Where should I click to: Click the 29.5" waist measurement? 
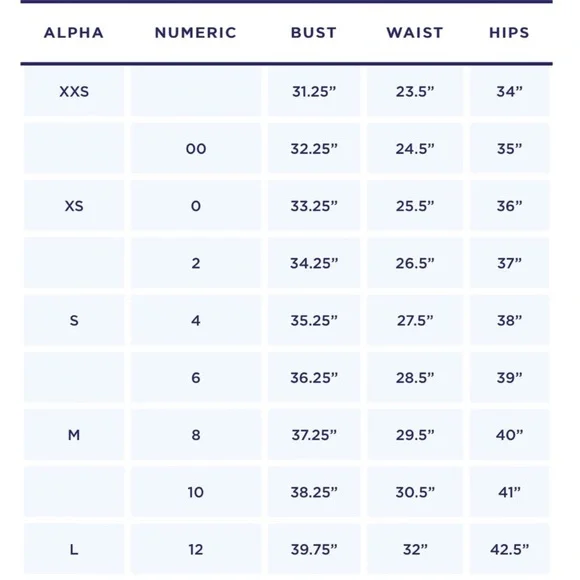[x=415, y=435]
